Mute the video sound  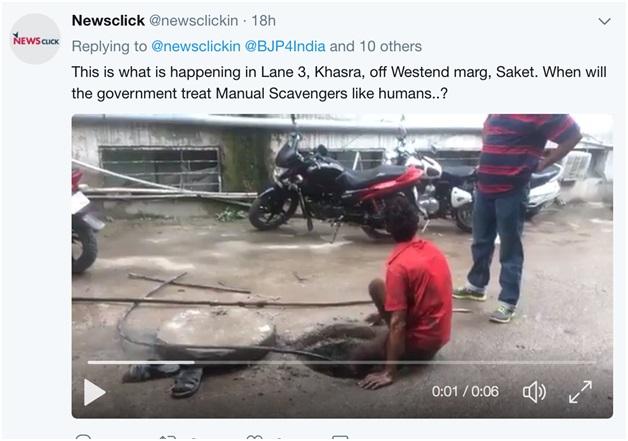click(534, 391)
